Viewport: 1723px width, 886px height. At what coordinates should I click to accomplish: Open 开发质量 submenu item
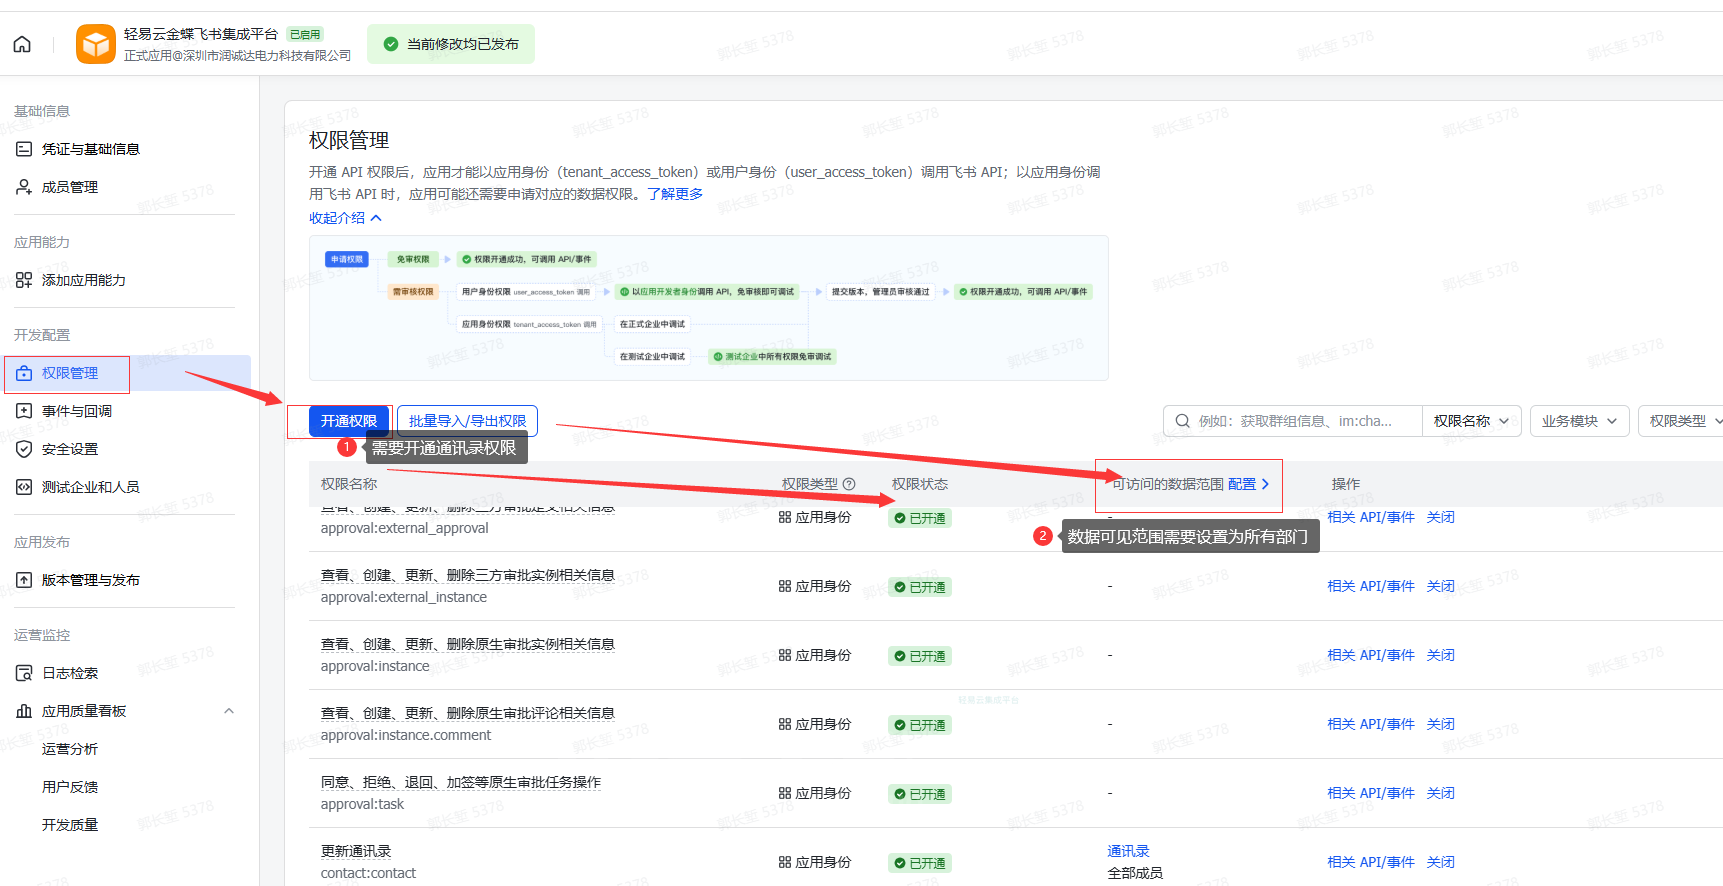click(x=70, y=825)
